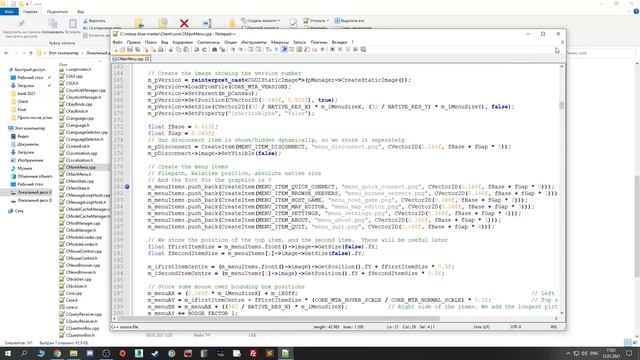Click the scroll-down arrow of the editor

tap(562, 313)
